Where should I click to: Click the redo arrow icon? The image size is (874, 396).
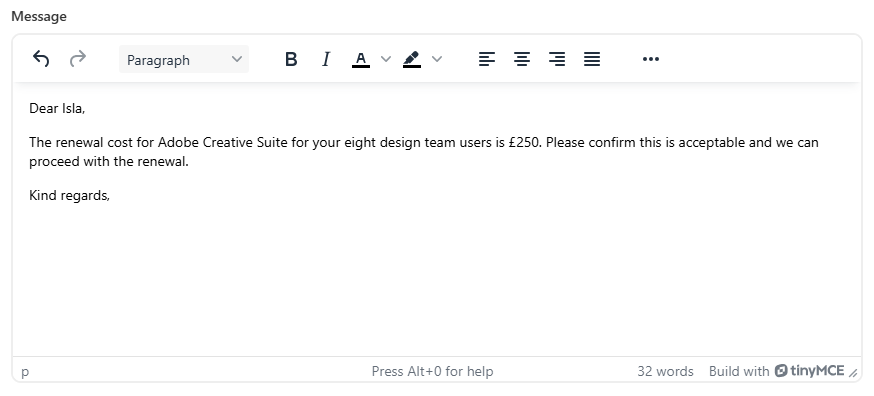[x=77, y=59]
